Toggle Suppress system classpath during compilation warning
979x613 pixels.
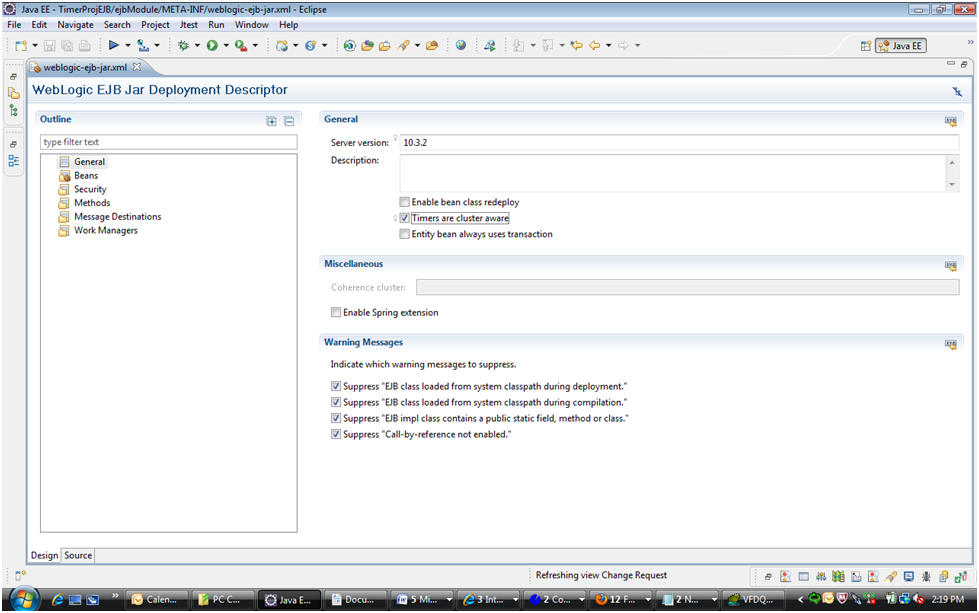pyautogui.click(x=336, y=403)
